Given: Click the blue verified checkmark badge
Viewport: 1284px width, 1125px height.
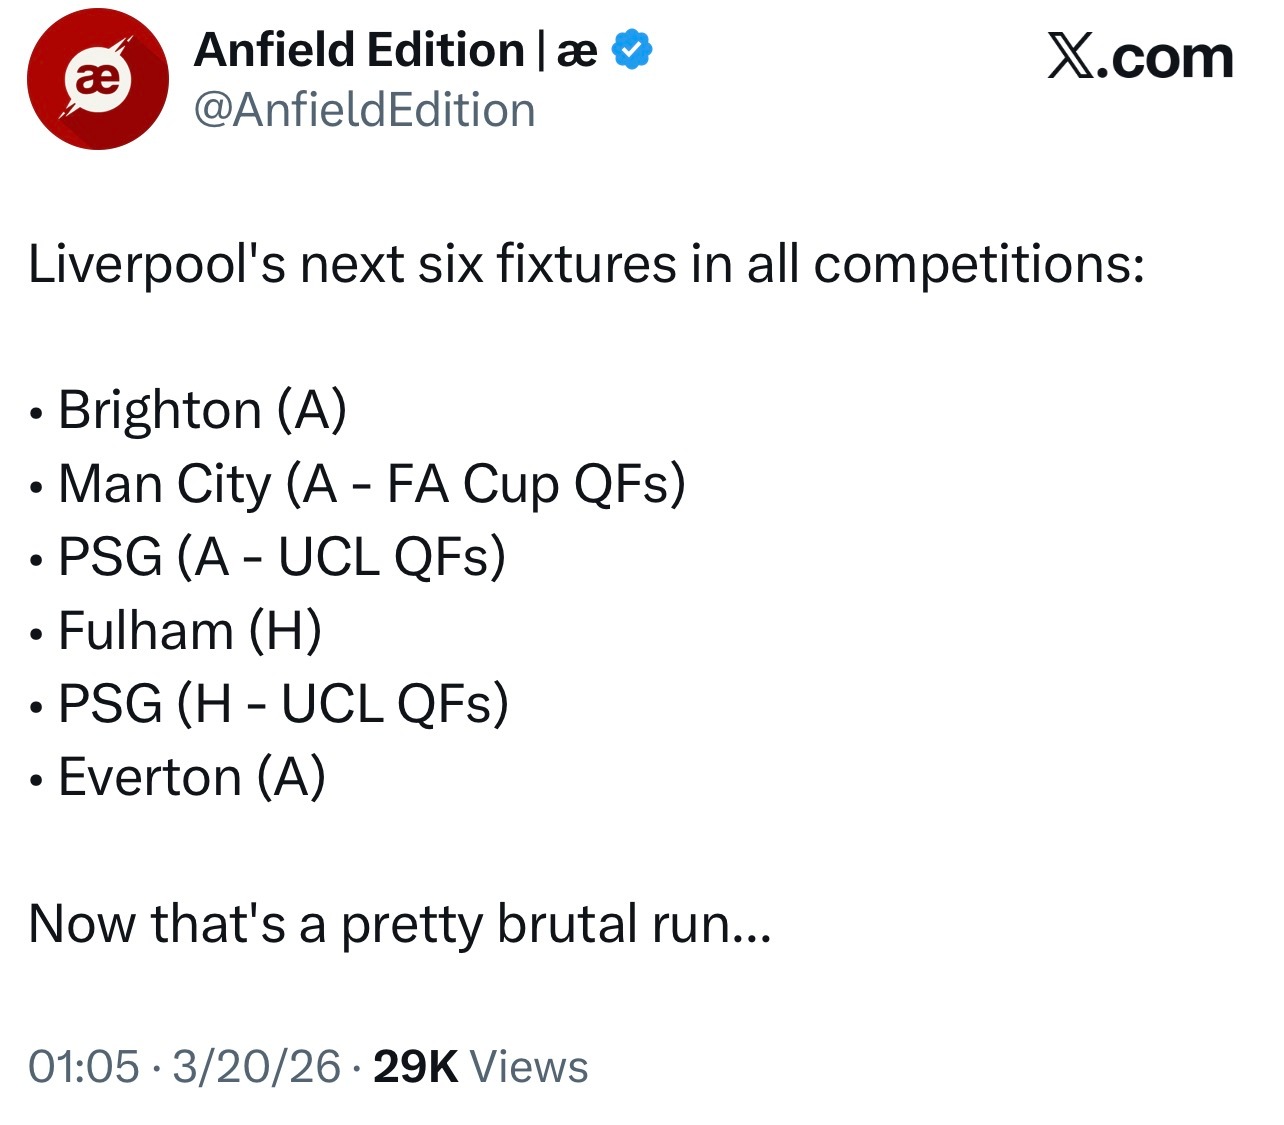Looking at the screenshot, I should 632,50.
